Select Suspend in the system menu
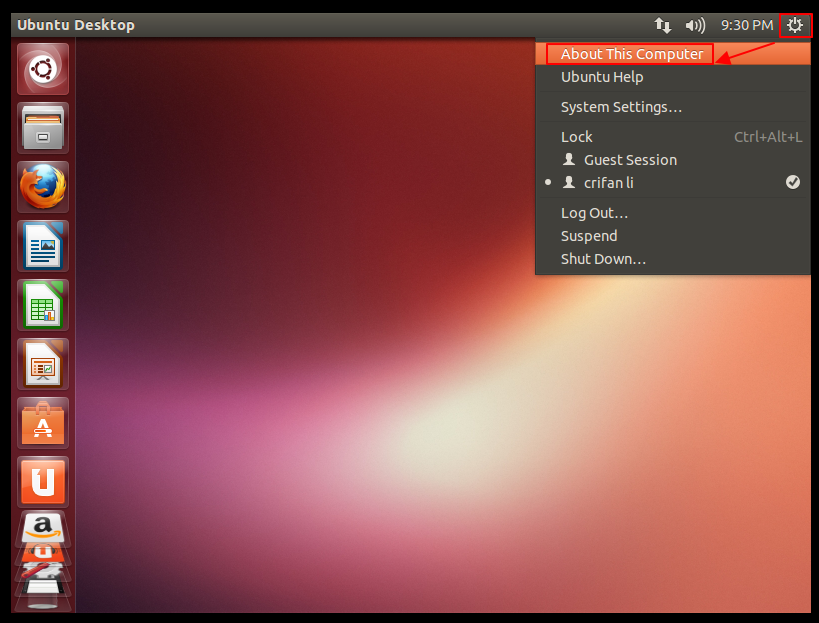The image size is (819, 623). point(673,236)
